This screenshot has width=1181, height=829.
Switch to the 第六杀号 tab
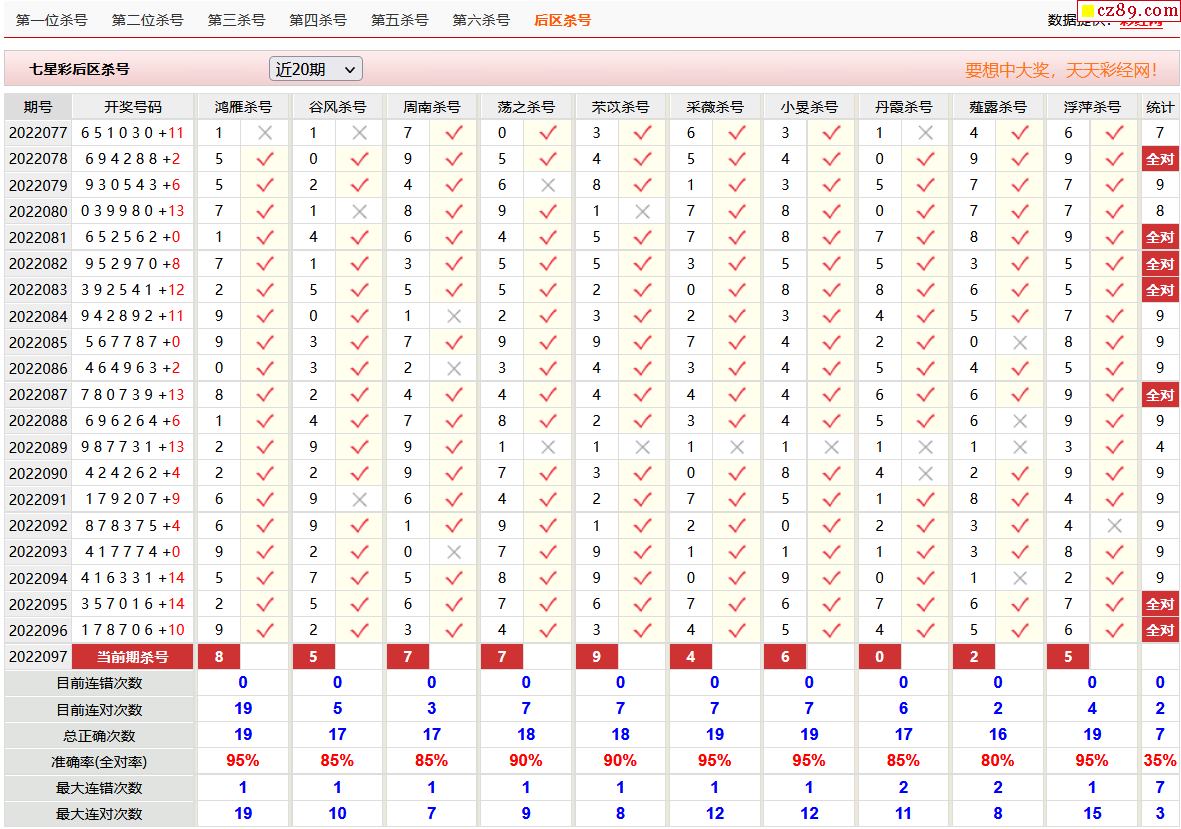481,20
